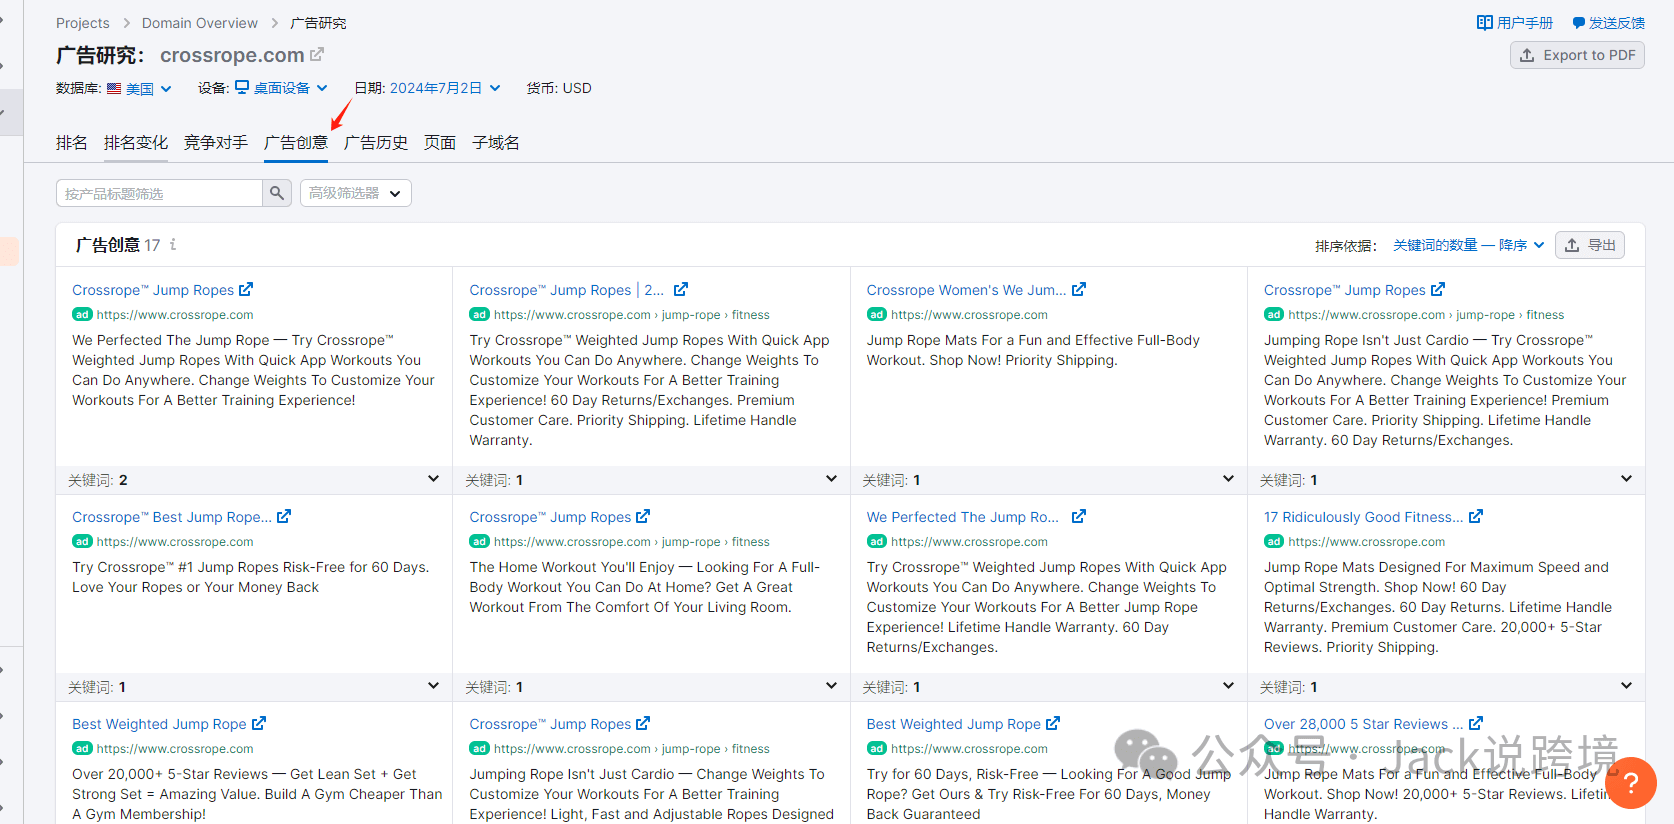This screenshot has height=824, width=1674.
Task: Open external link icon beside Crossrope Best Jump Rope...
Action: [x=284, y=517]
